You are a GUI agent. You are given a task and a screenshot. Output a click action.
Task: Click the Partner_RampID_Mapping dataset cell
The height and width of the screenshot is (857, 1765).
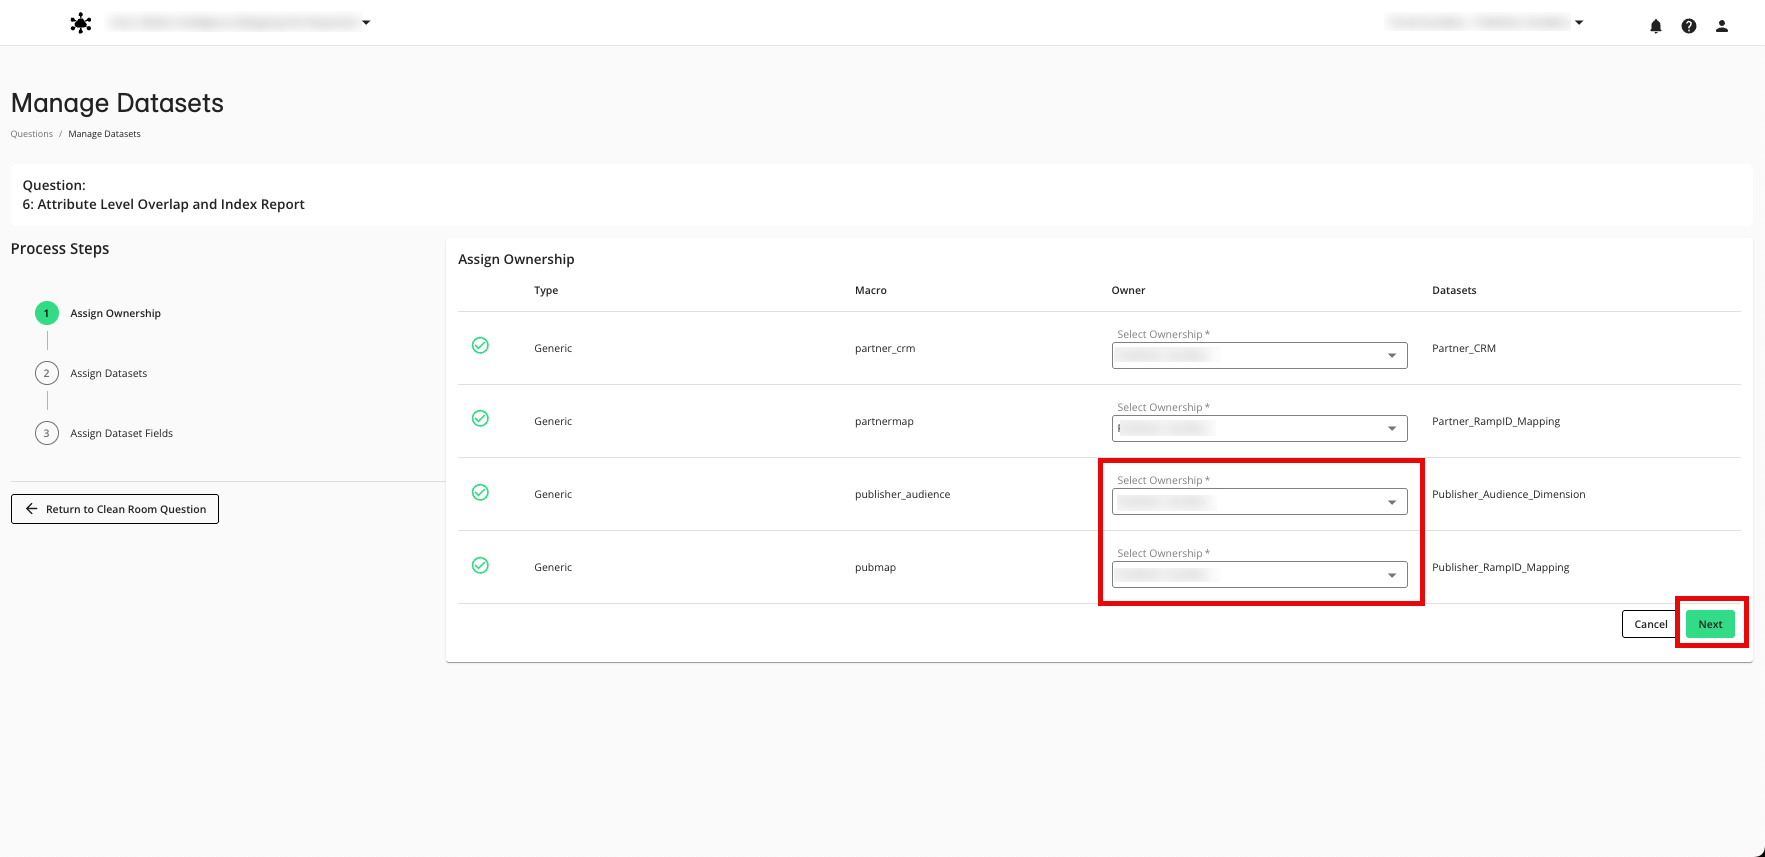(x=1496, y=421)
